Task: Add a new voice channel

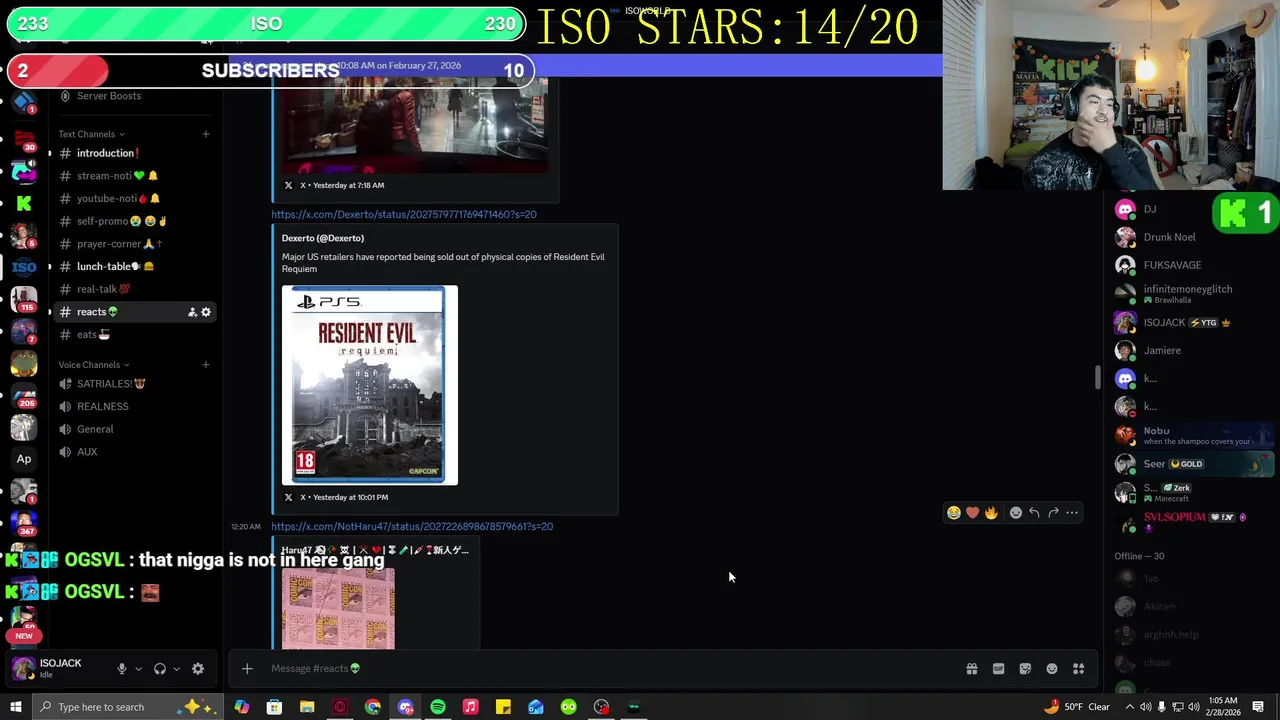Action: [x=206, y=365]
